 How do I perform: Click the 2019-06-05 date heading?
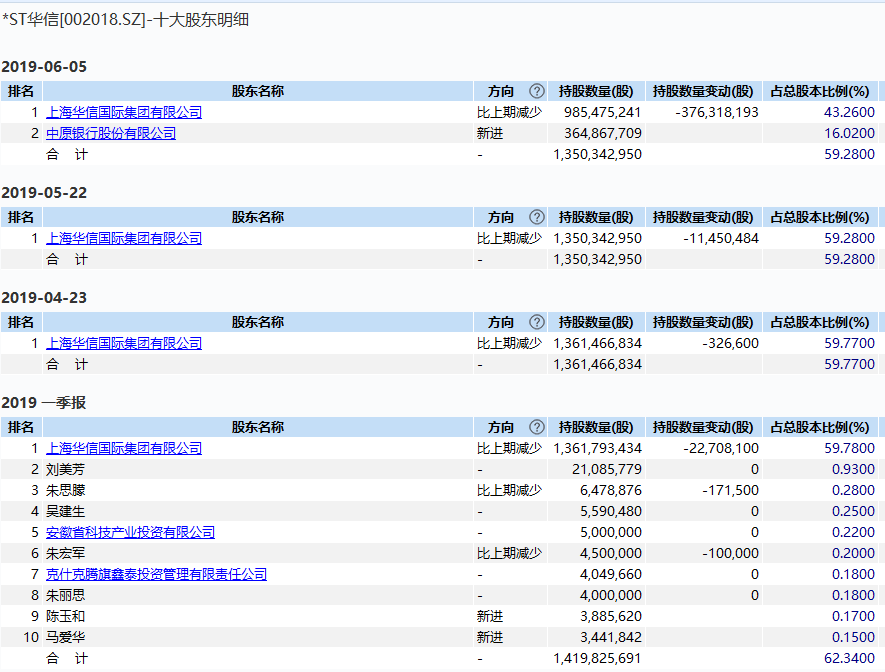pyautogui.click(x=44, y=67)
